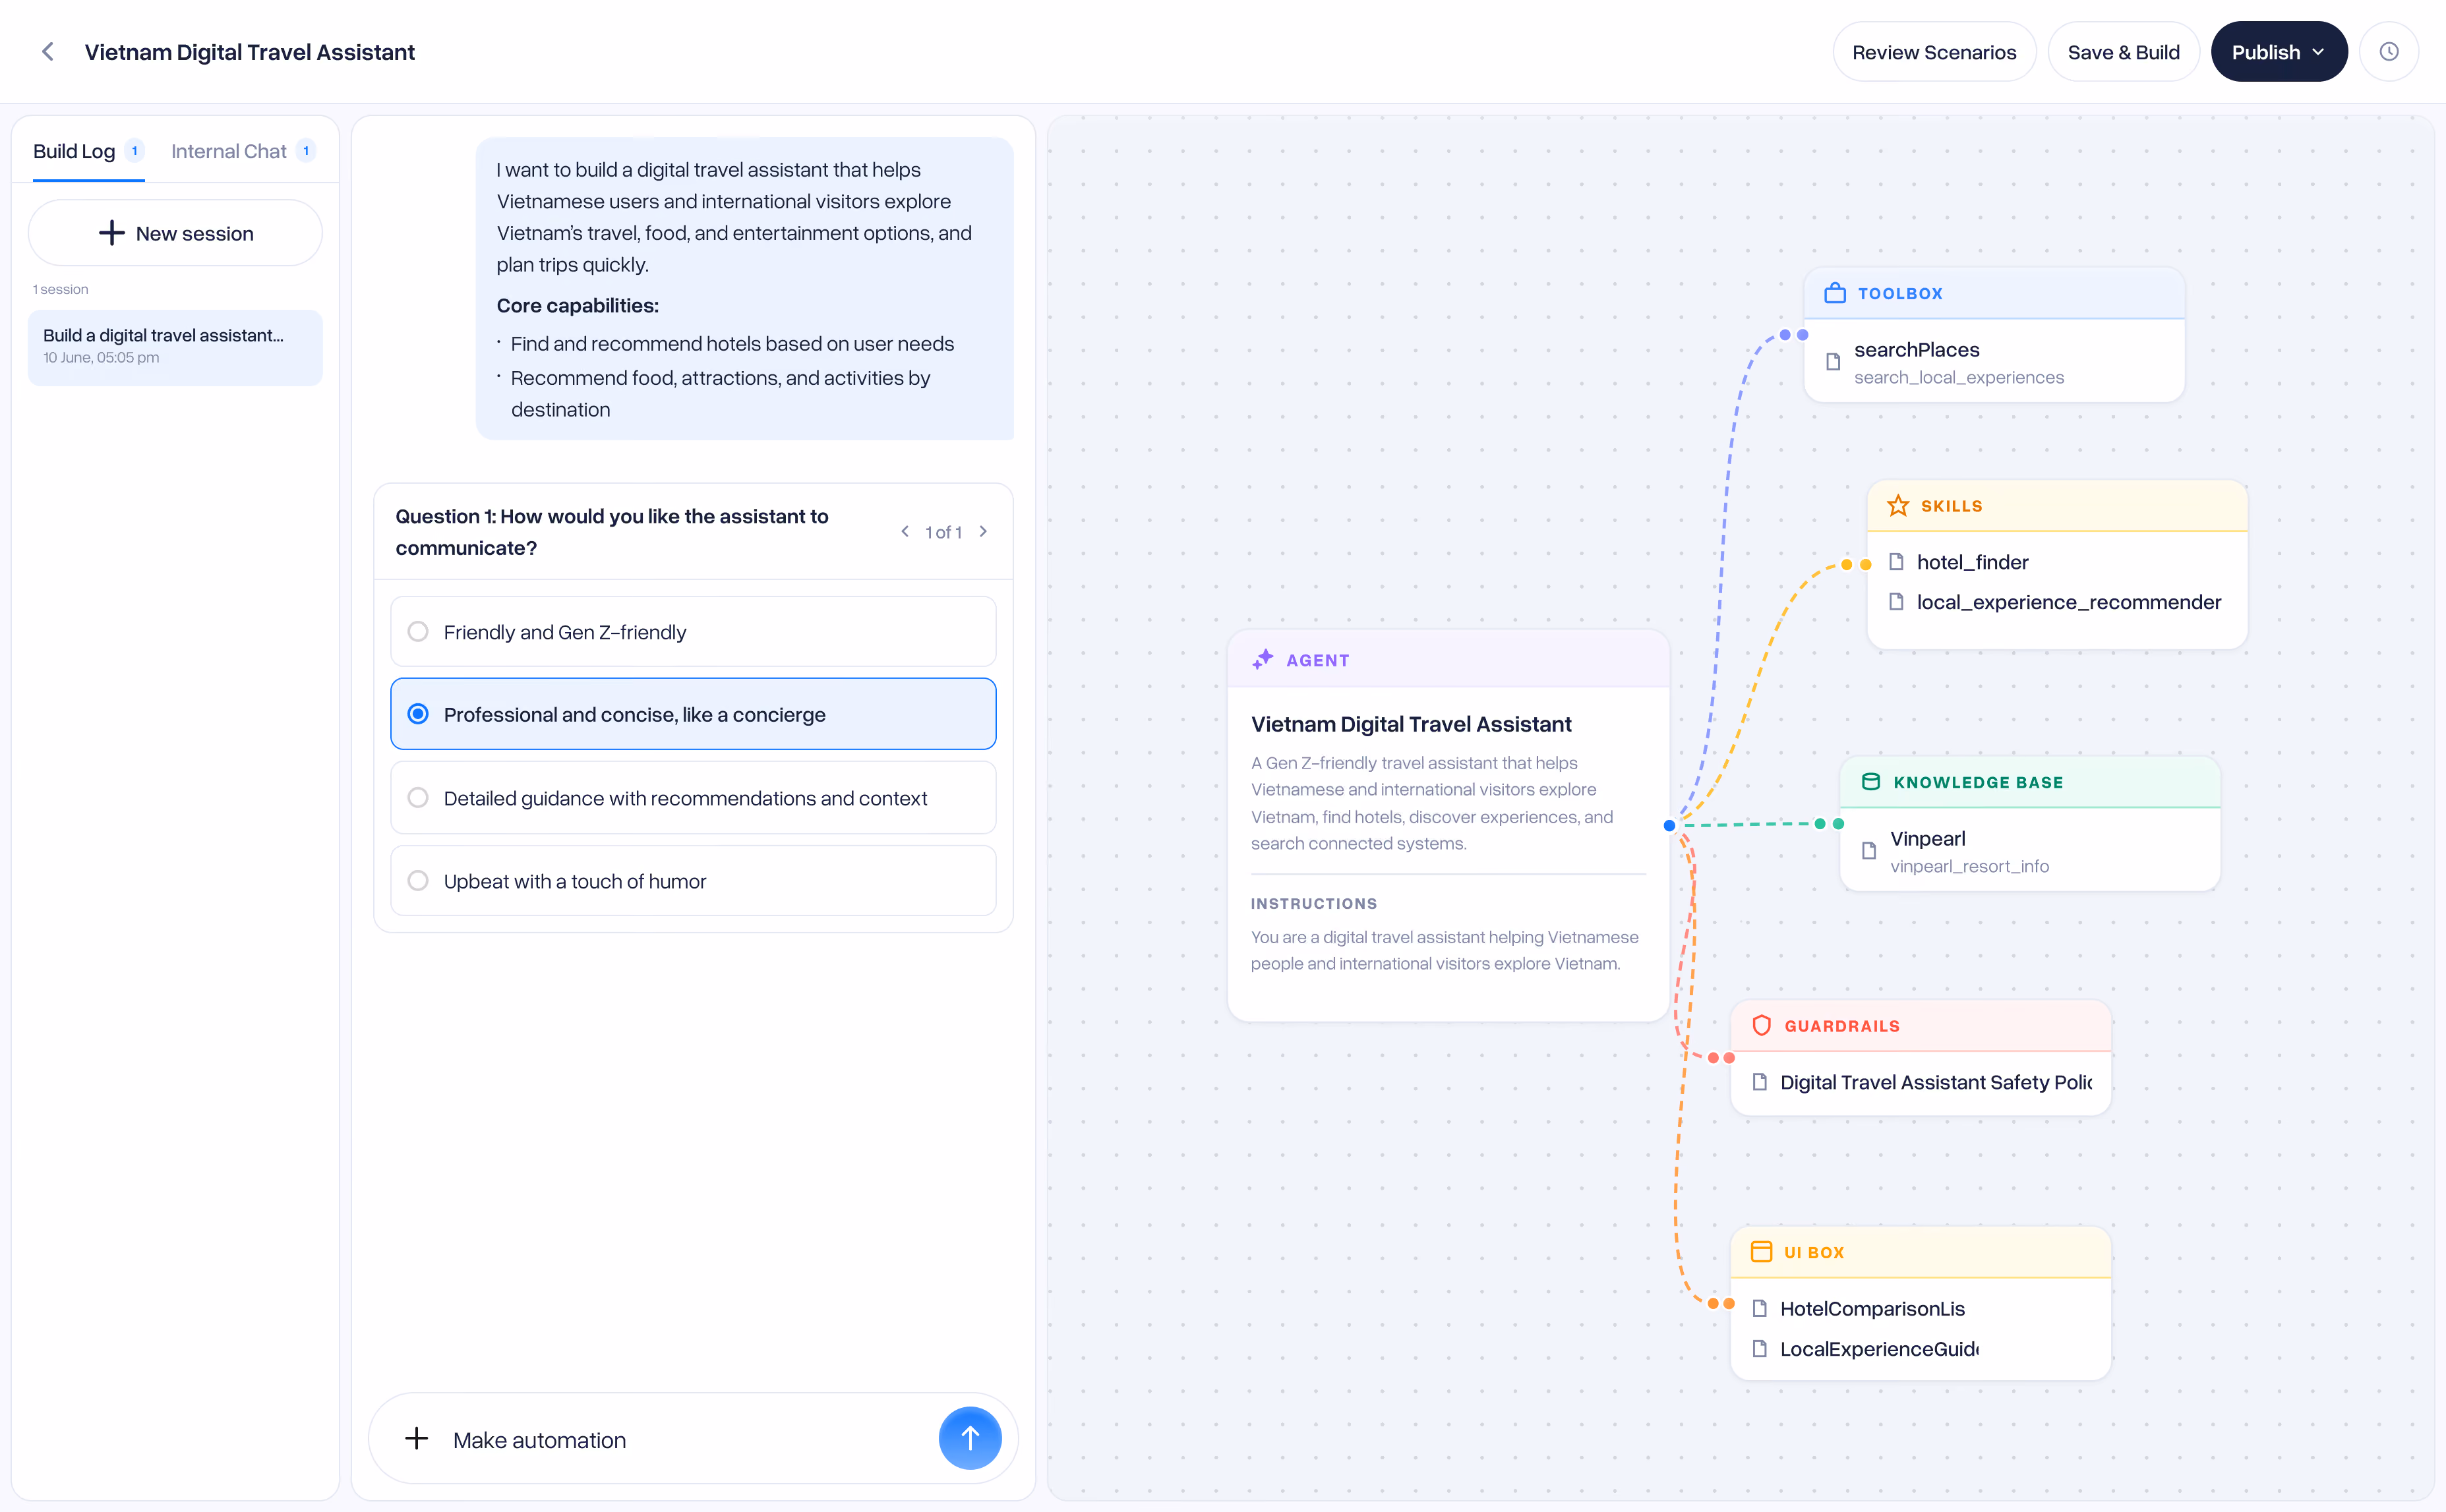The height and width of the screenshot is (1512, 2446).
Task: Send message with blue arrow button
Action: (x=969, y=1438)
